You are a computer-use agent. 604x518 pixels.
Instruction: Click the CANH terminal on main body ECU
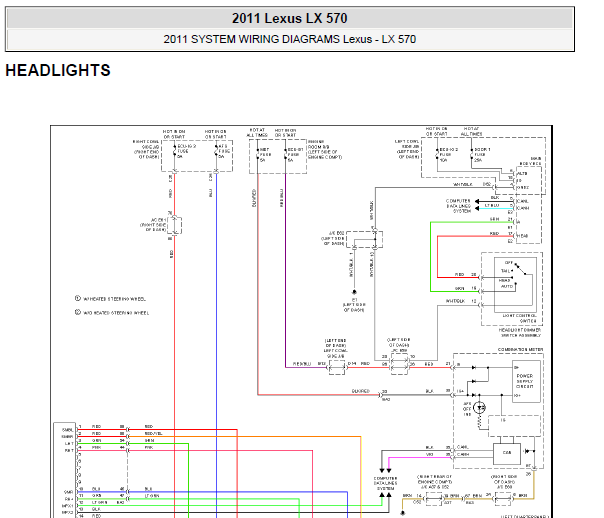pos(523,208)
